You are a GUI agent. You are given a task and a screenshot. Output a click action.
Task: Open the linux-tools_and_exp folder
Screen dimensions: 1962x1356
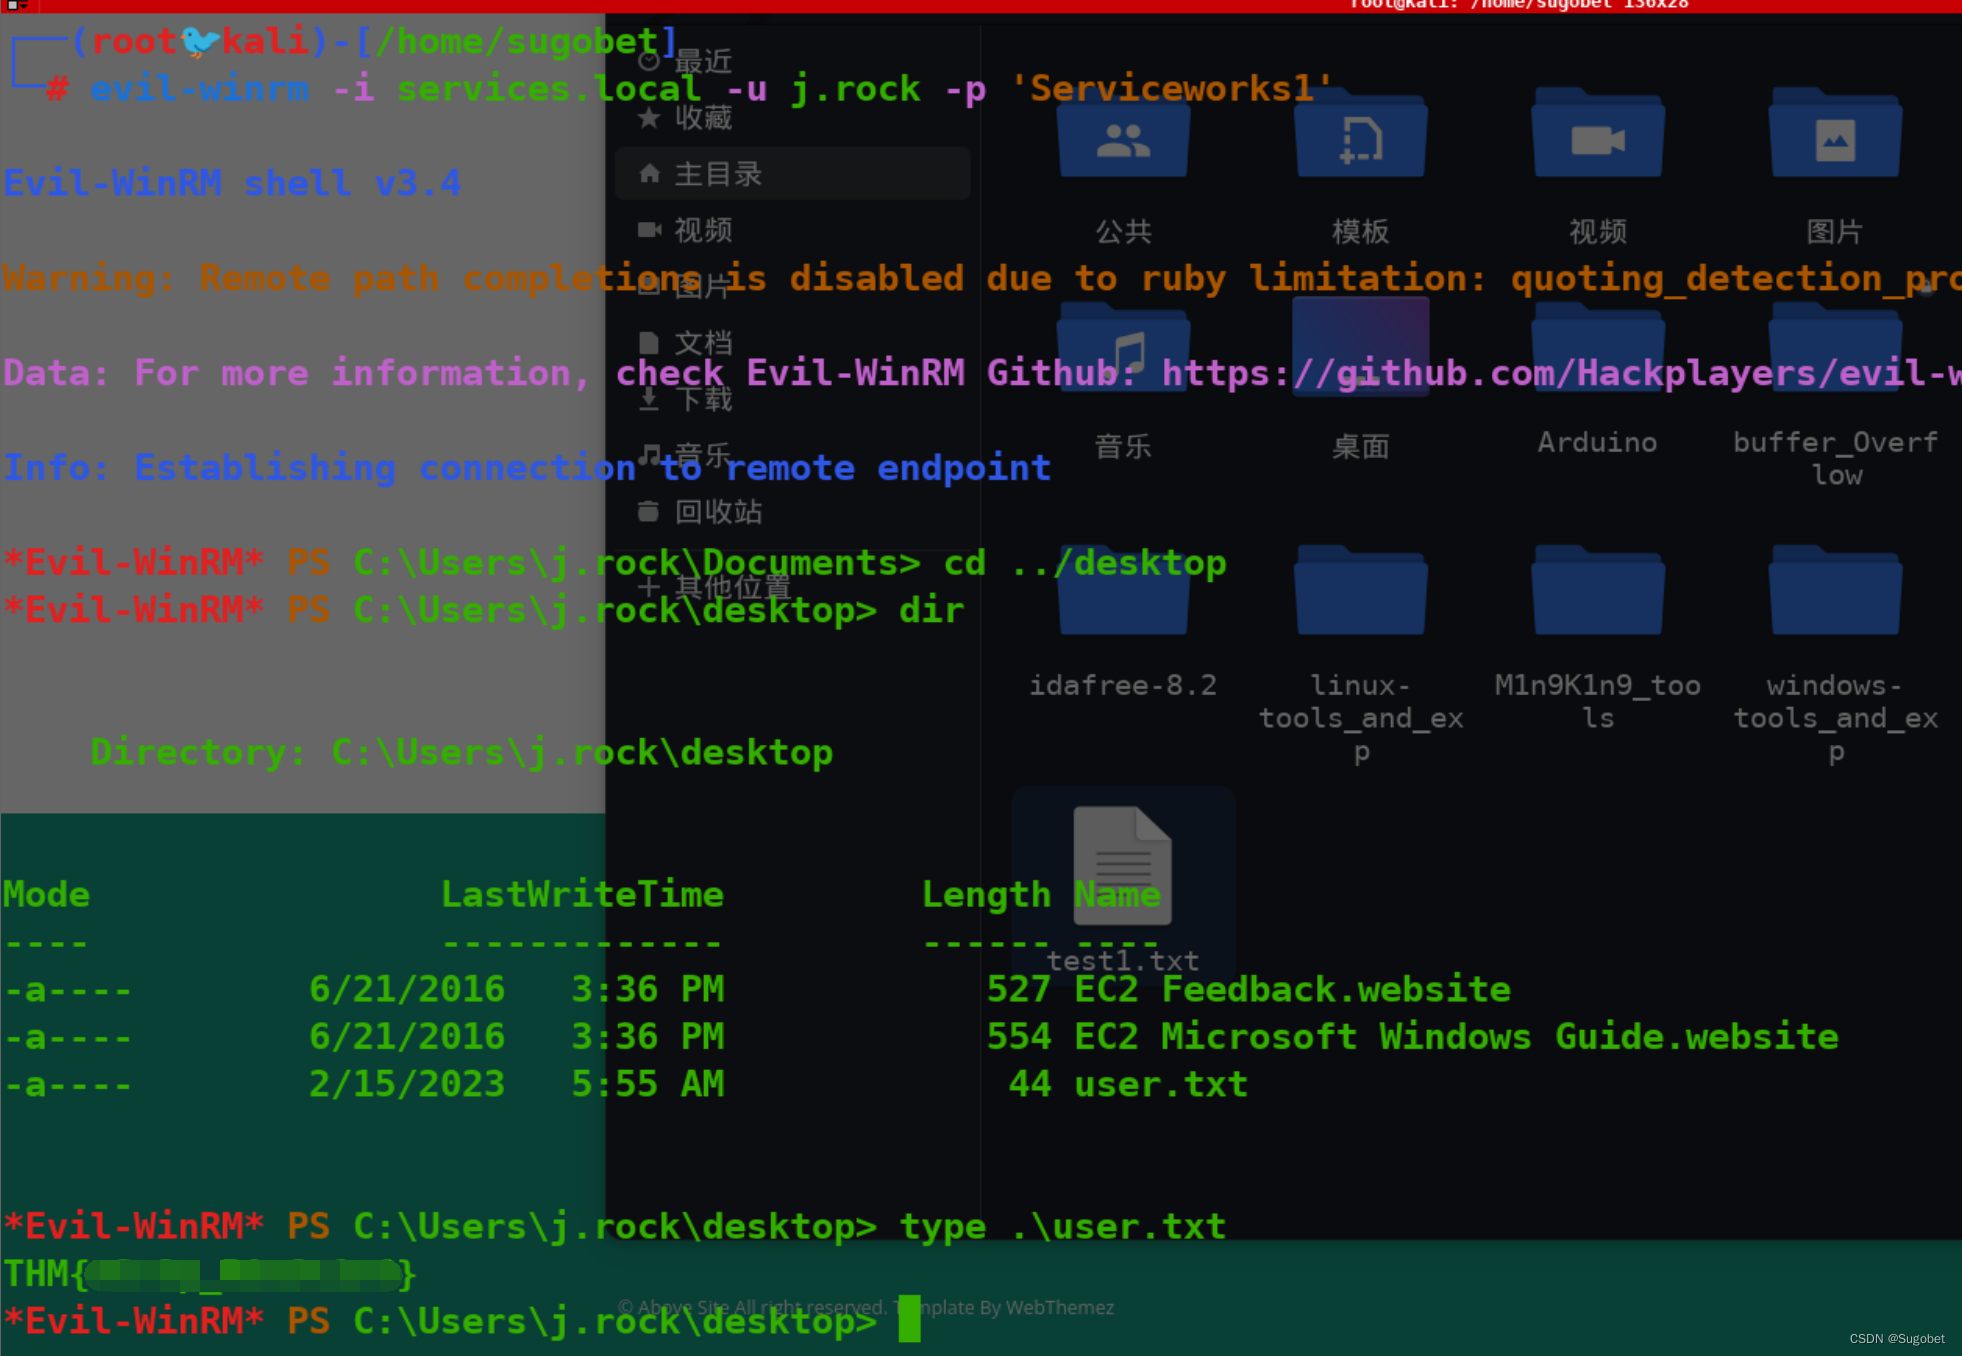(x=1360, y=592)
